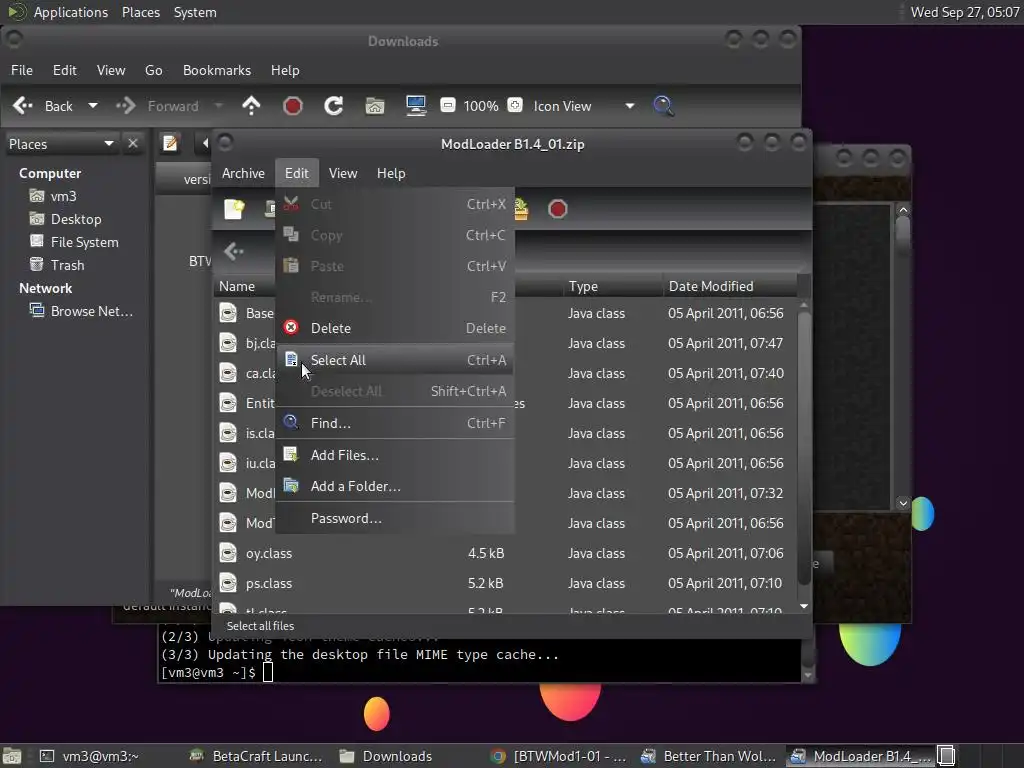1024x768 pixels.
Task: Choose Add a Folder… menu entry
Action: tap(395, 487)
